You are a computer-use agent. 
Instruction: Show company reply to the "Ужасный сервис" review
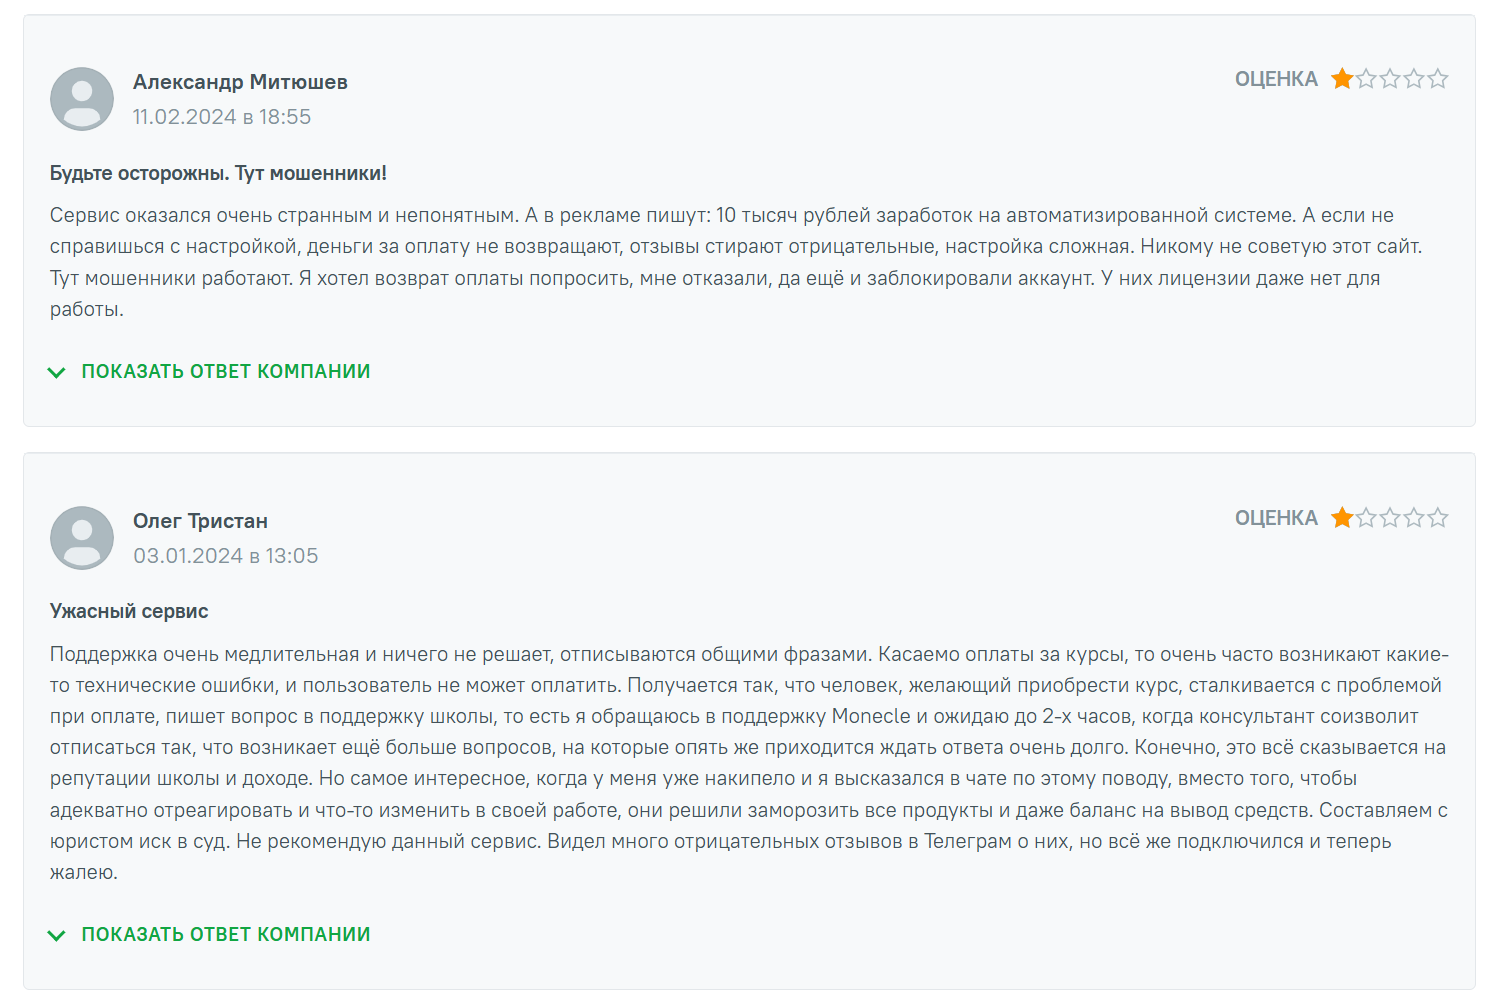point(226,934)
